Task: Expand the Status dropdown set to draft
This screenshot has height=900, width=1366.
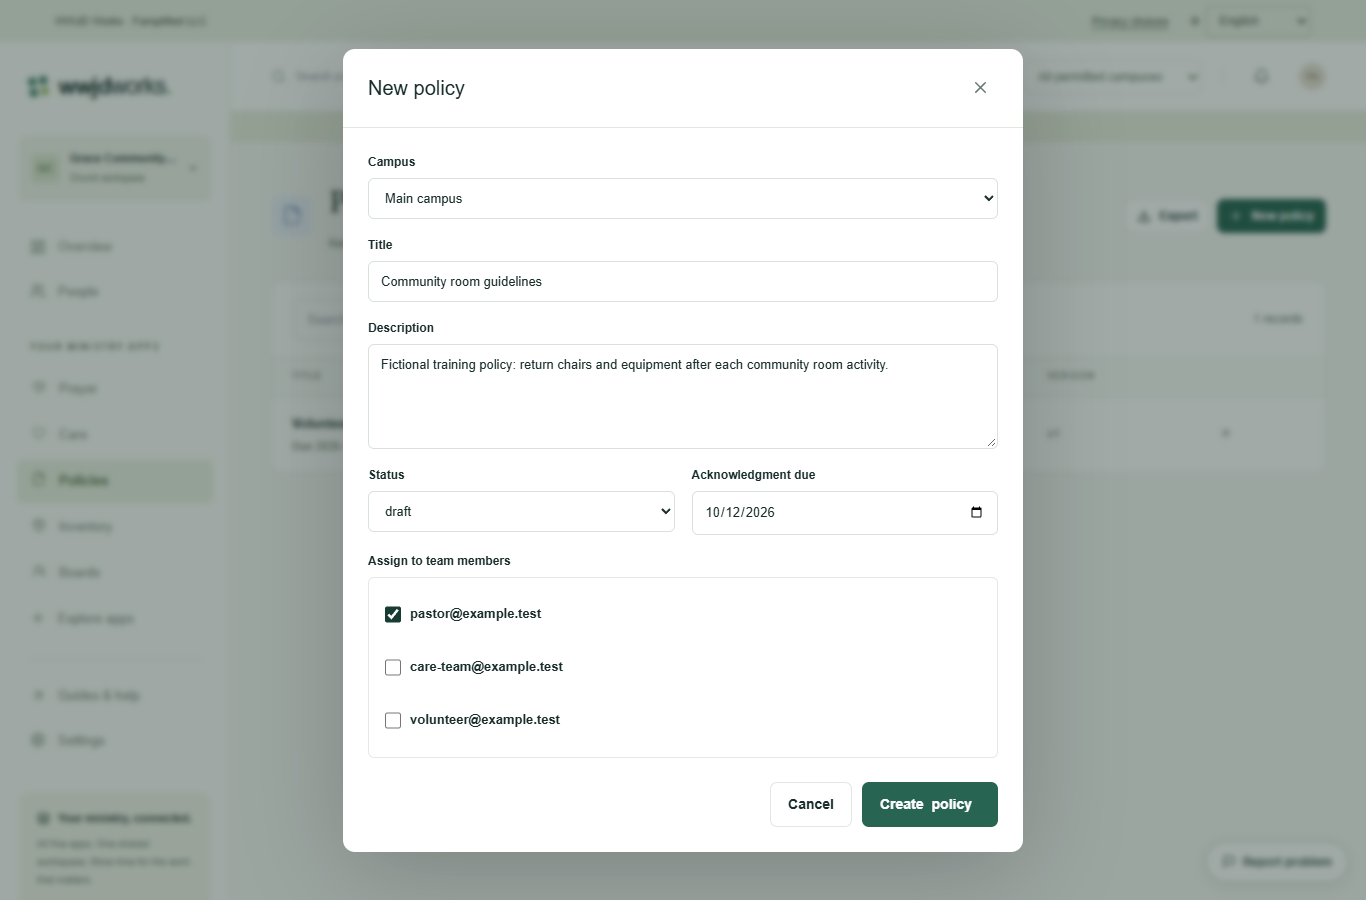Action: (x=521, y=511)
